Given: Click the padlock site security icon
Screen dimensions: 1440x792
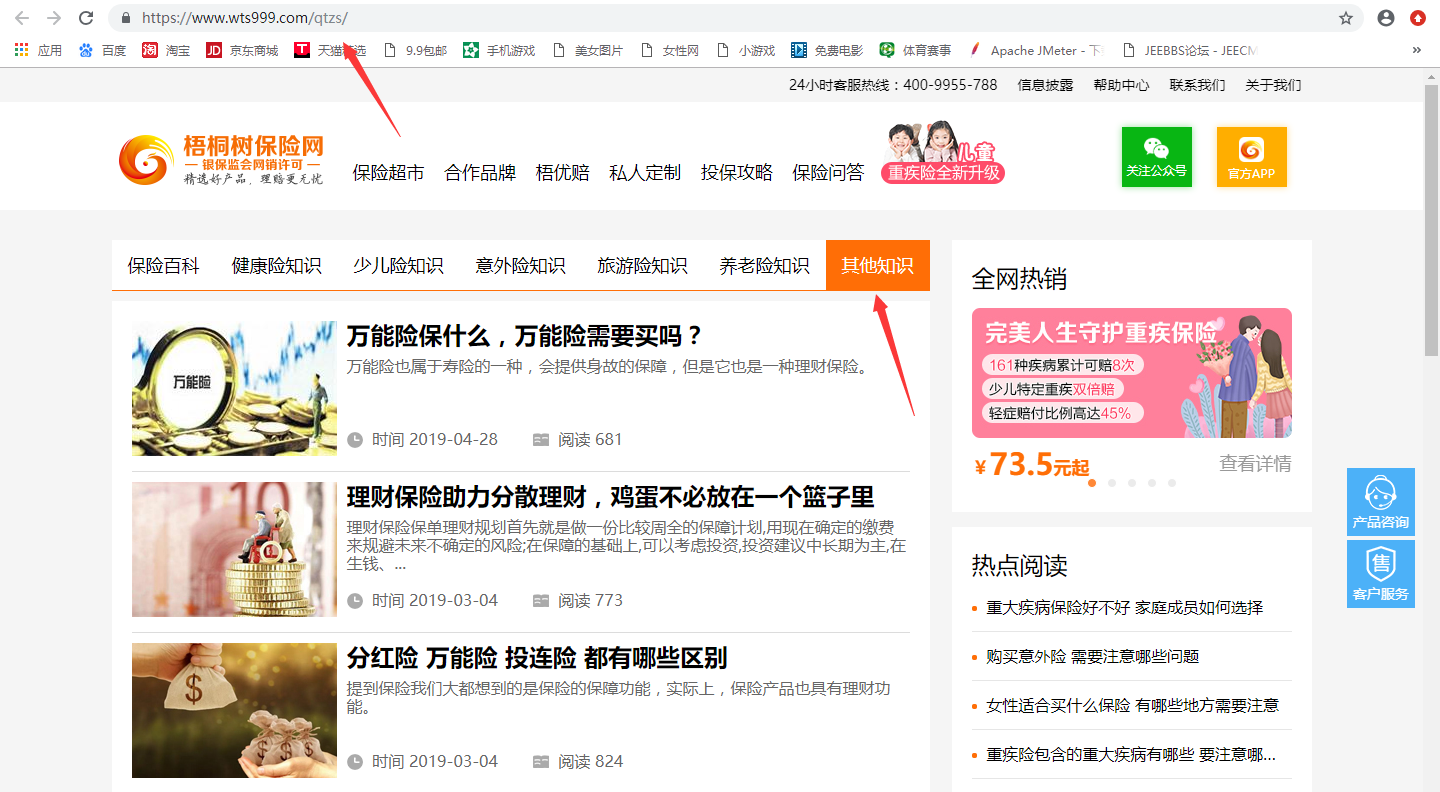Looking at the screenshot, I should 125,18.
